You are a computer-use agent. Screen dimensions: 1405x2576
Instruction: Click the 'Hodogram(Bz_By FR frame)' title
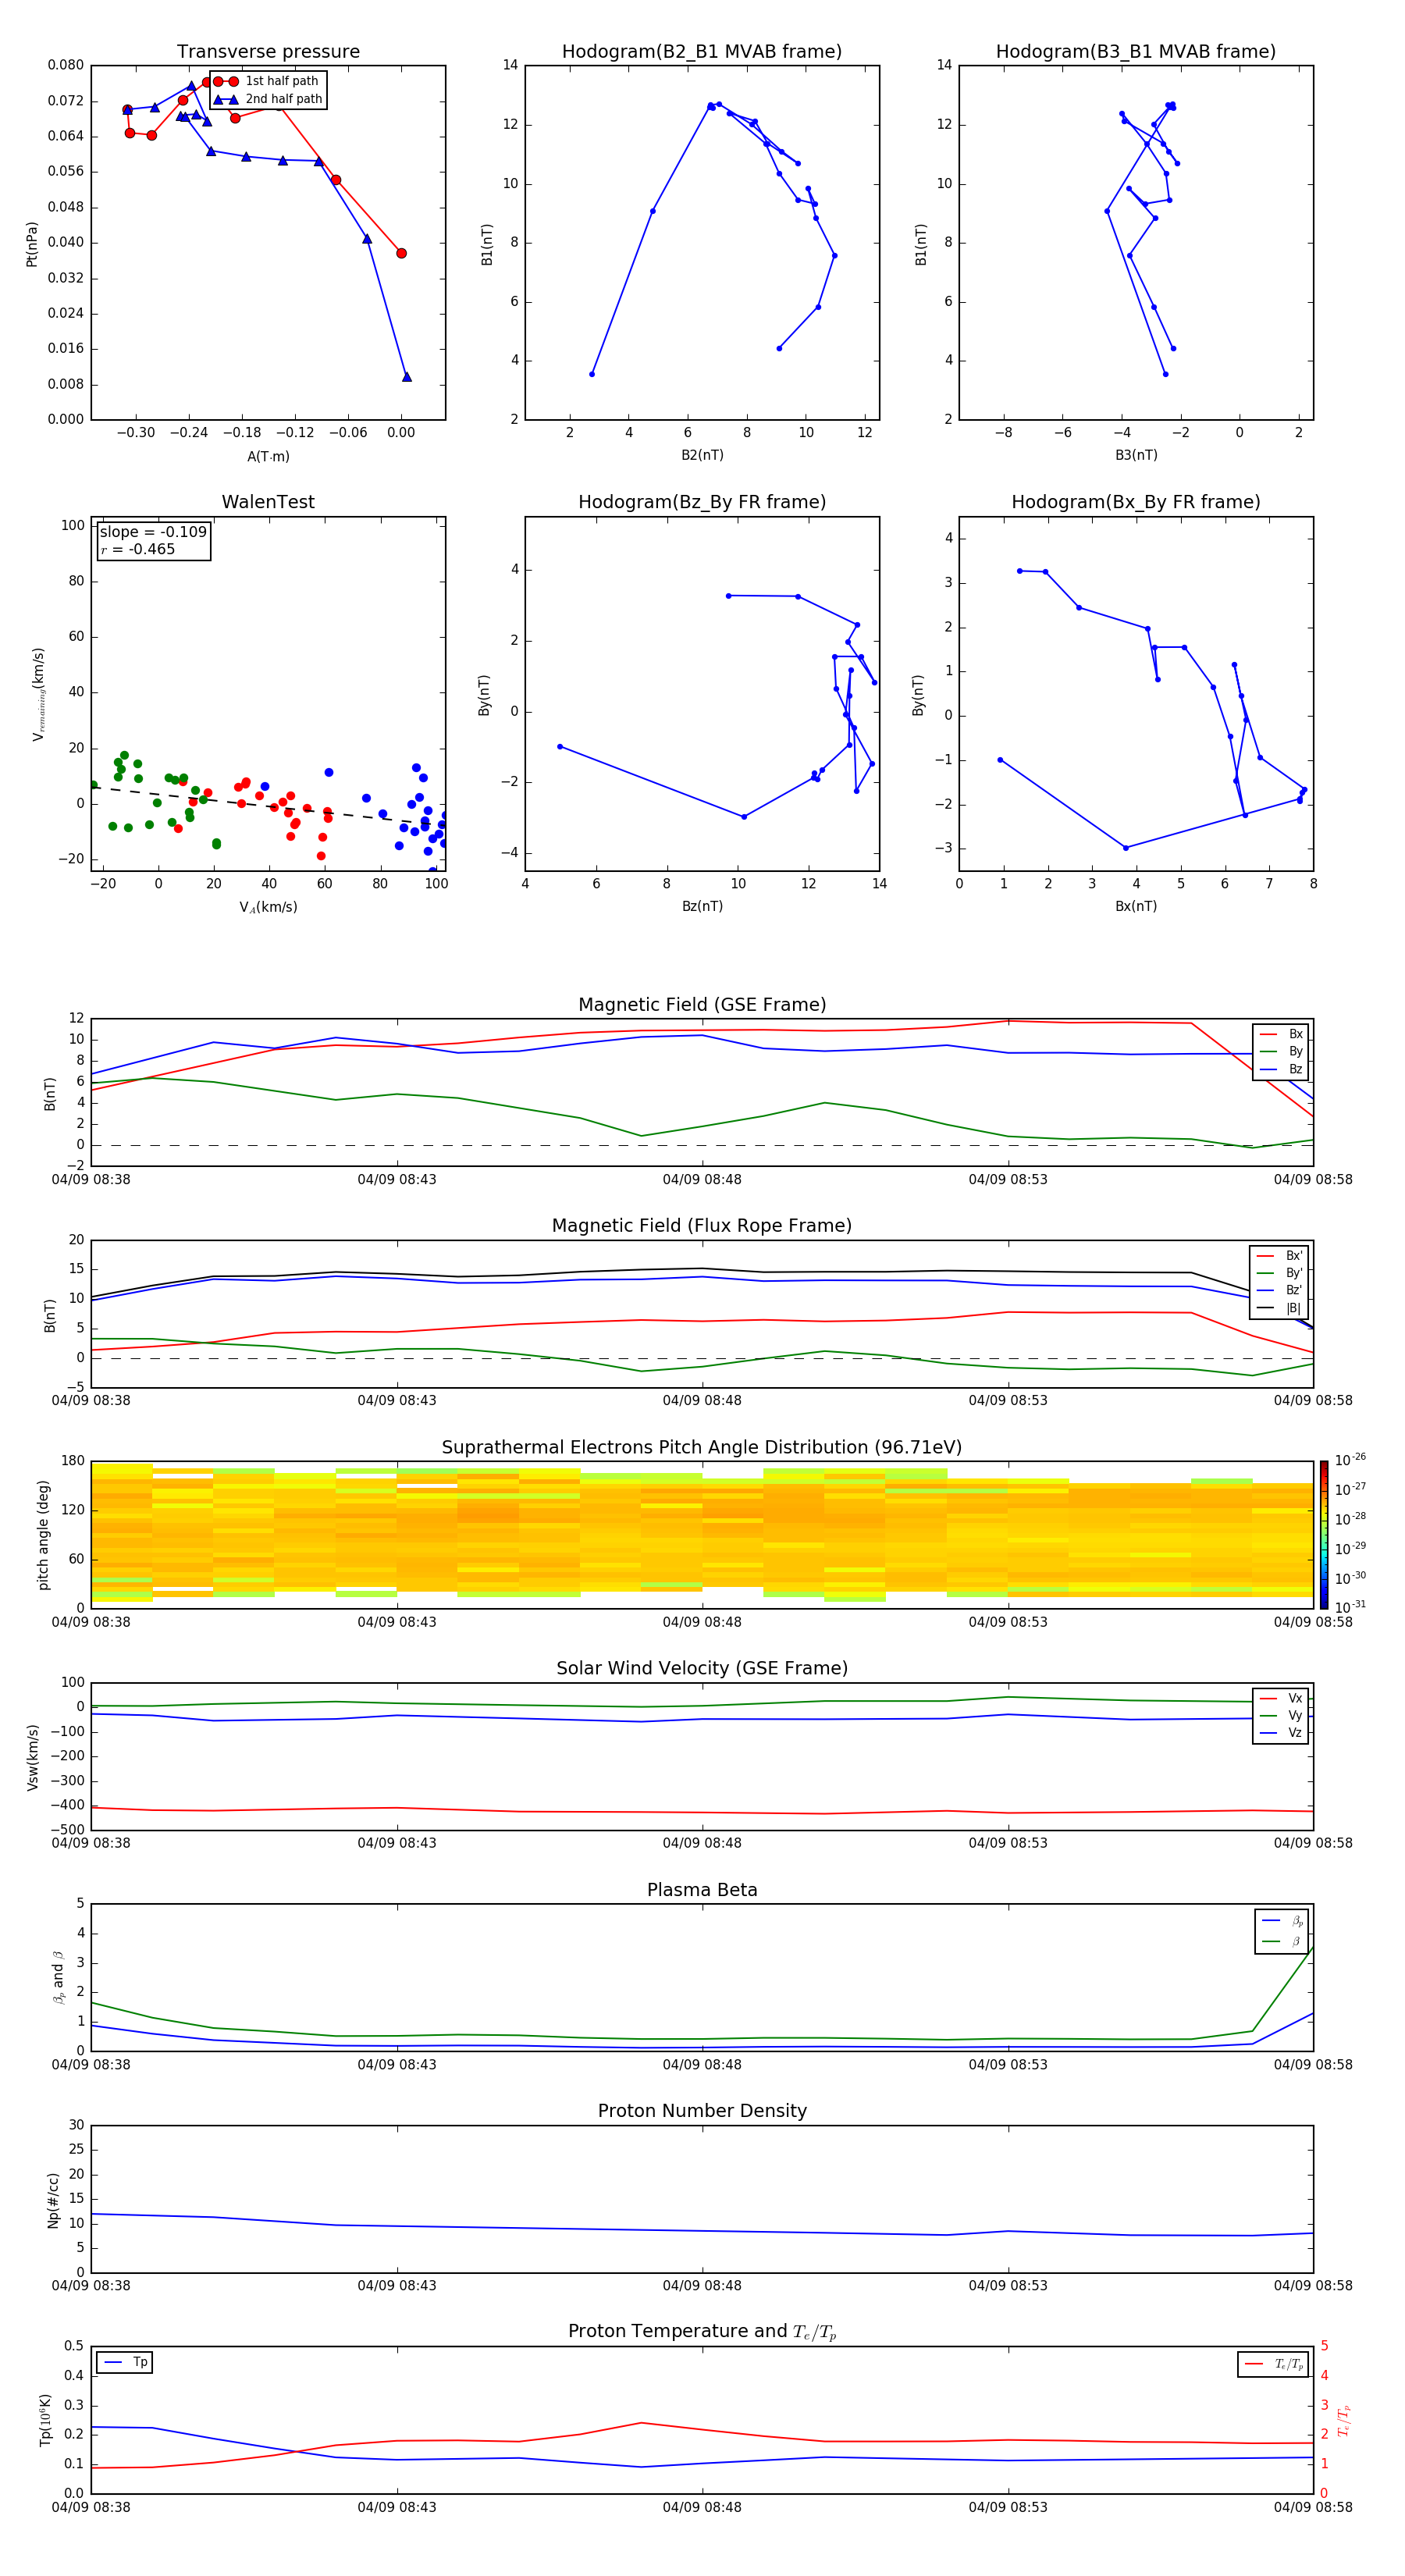point(702,502)
